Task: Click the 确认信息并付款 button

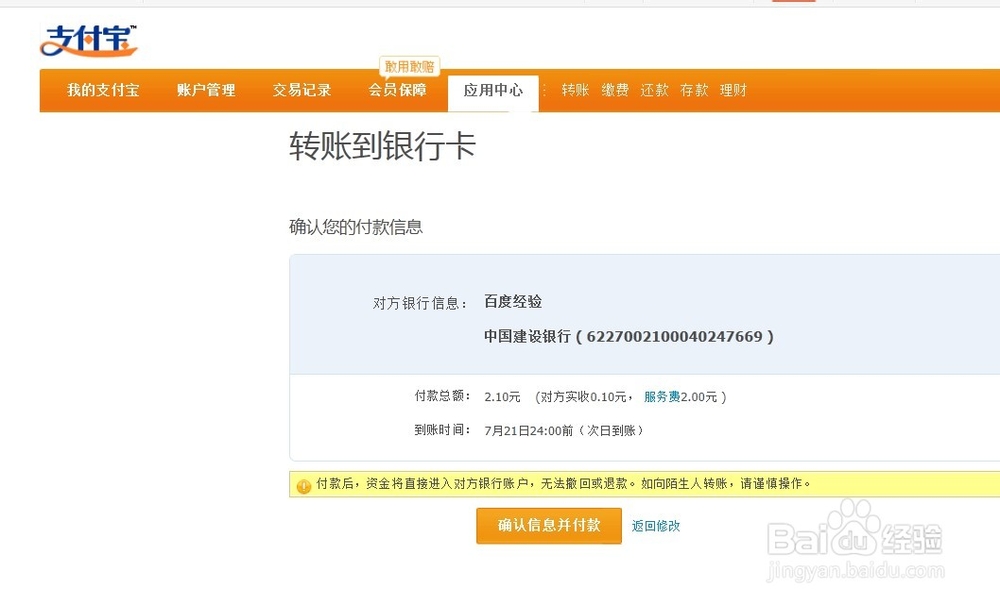Action: pos(548,525)
